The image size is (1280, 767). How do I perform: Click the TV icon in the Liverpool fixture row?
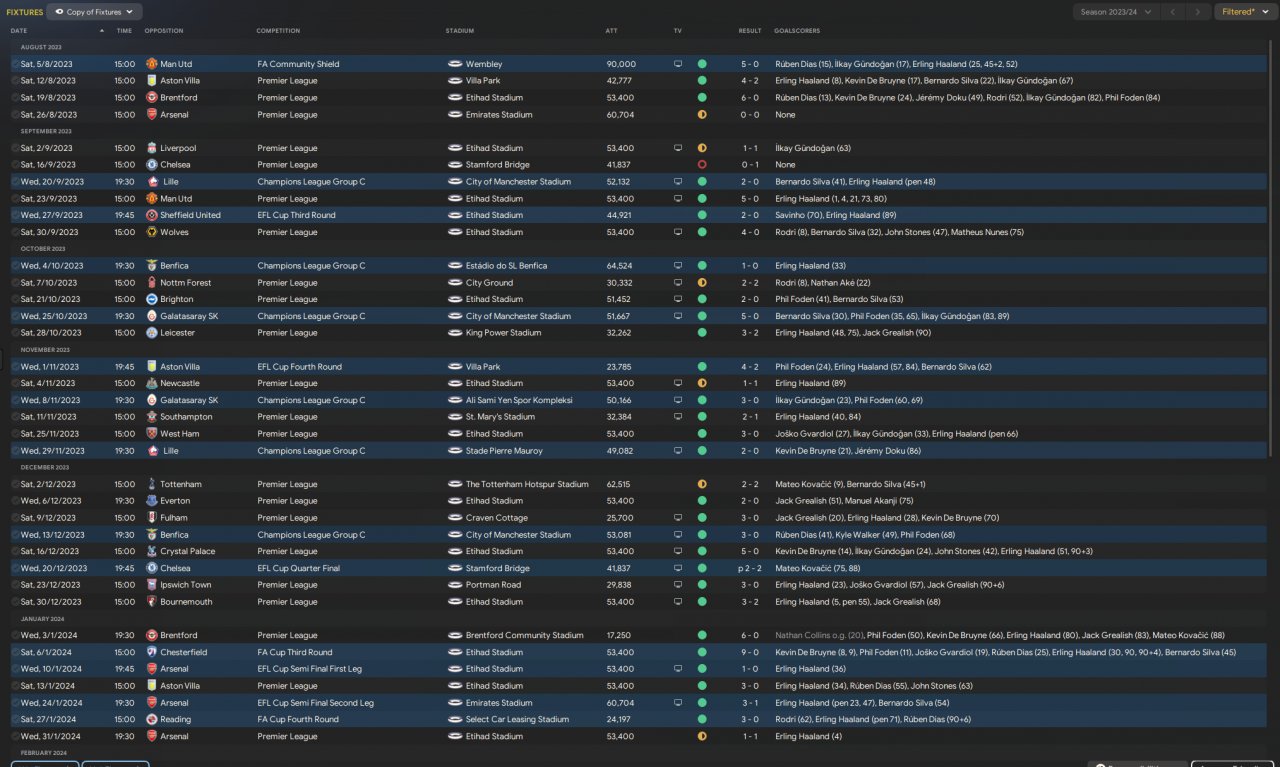coord(678,148)
